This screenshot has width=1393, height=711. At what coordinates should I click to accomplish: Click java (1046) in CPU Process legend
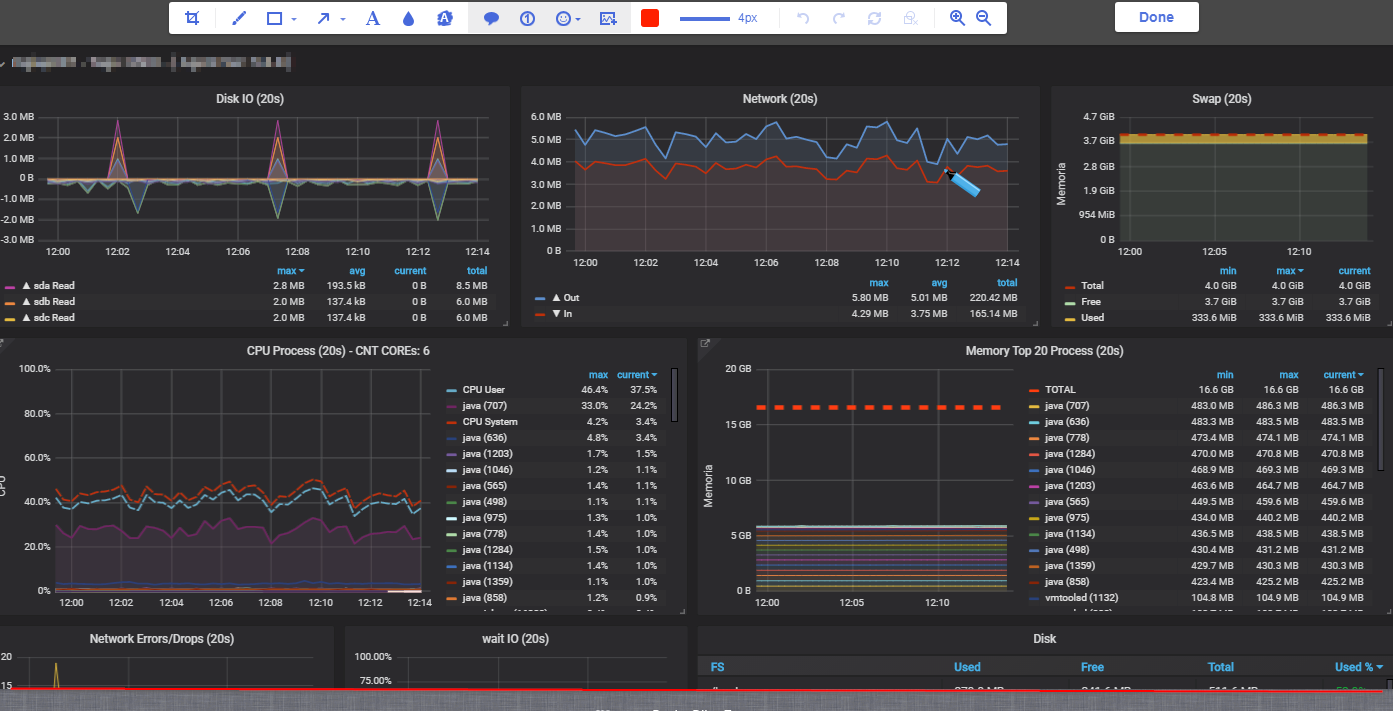pyautogui.click(x=486, y=470)
